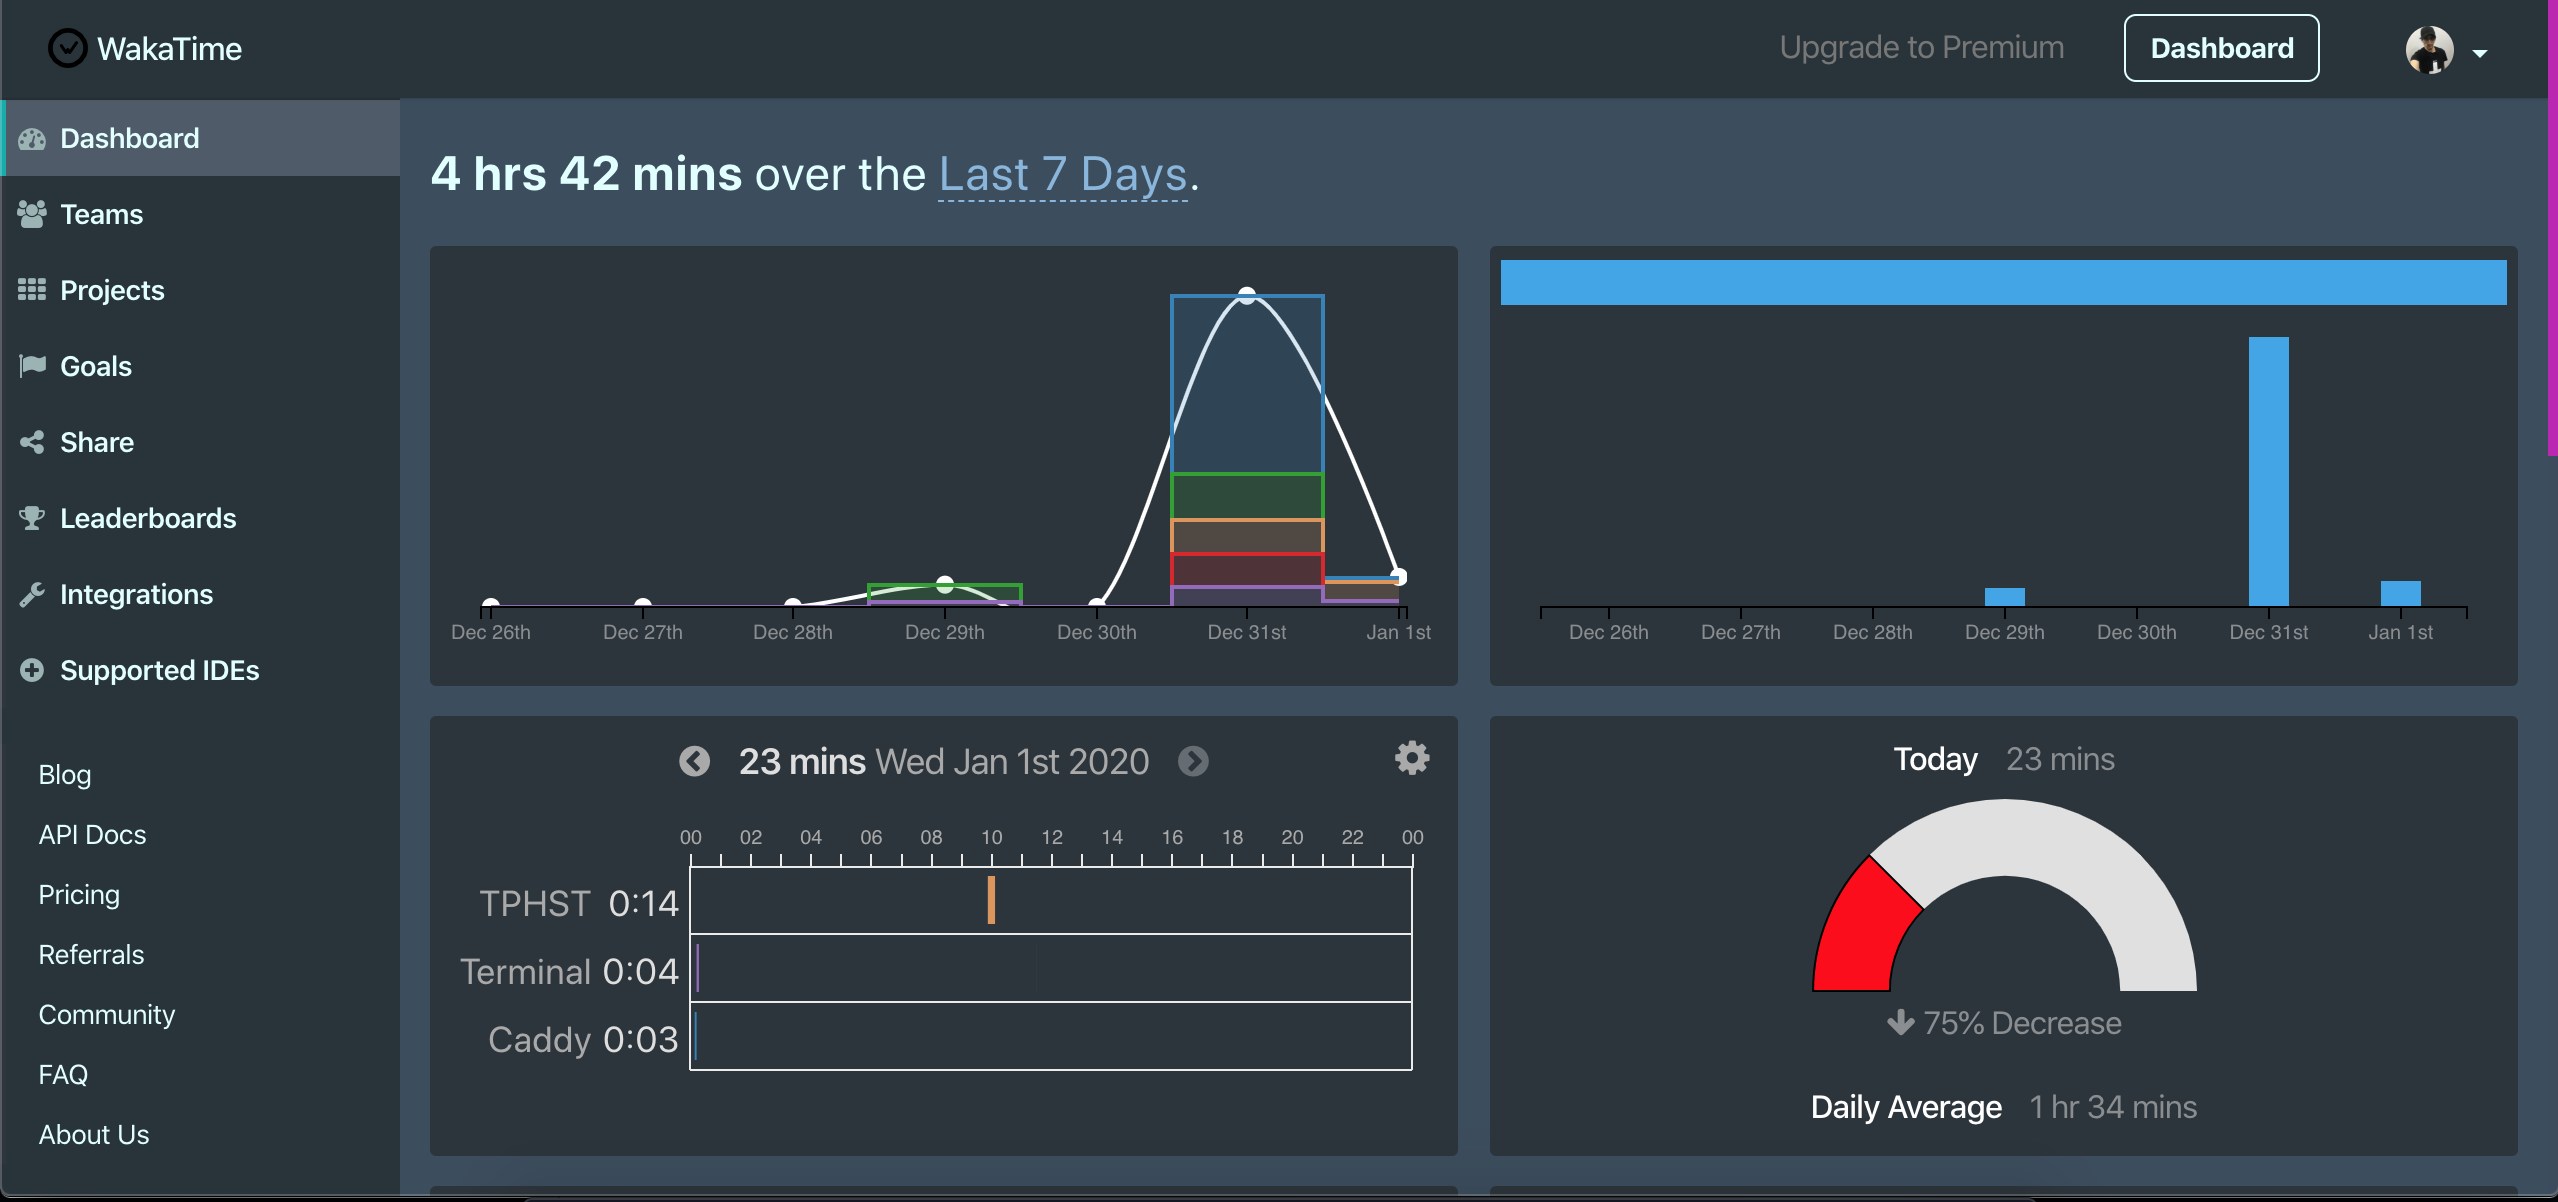The image size is (2558, 1202).
Task: Click the red segment of Dec 31st stack
Action: coord(1247,569)
